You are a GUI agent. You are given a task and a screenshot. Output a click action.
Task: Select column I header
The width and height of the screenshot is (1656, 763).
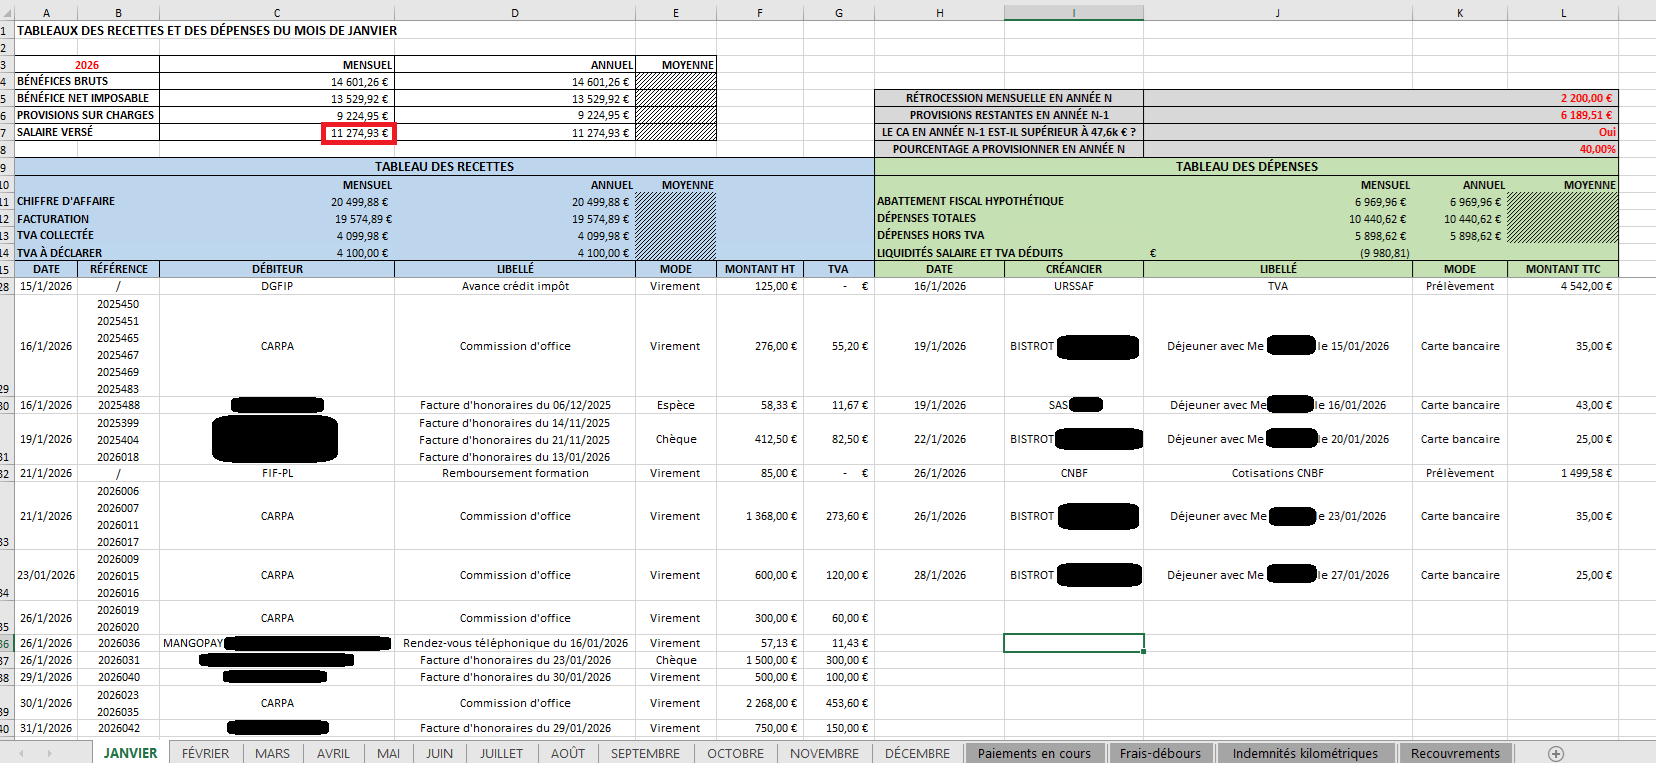click(1074, 13)
